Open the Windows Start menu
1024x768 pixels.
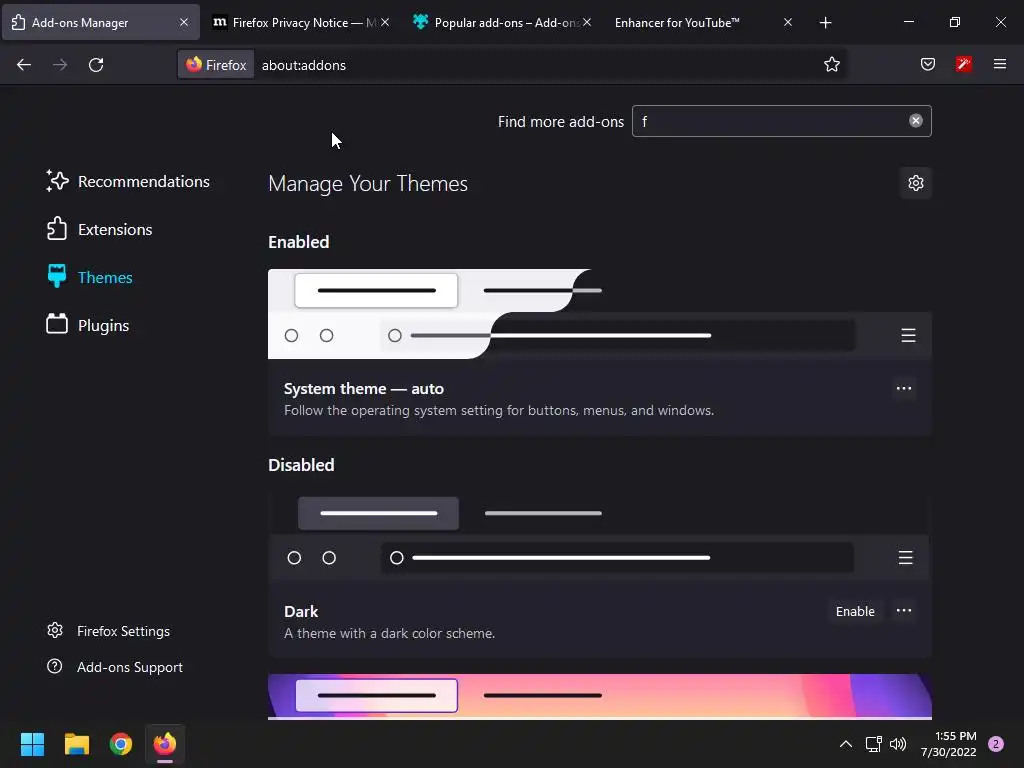pyautogui.click(x=32, y=744)
